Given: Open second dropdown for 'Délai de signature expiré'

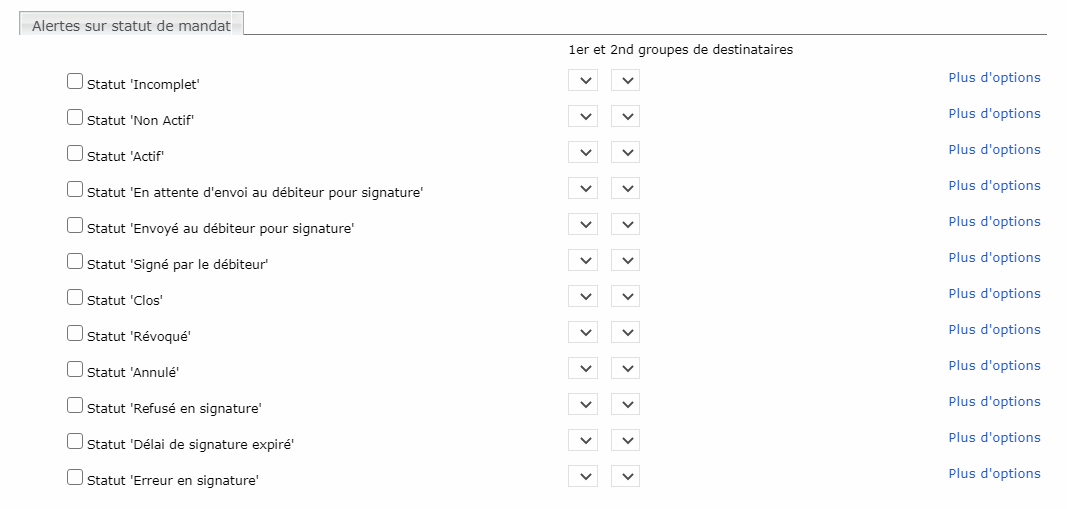Looking at the screenshot, I should point(625,440).
